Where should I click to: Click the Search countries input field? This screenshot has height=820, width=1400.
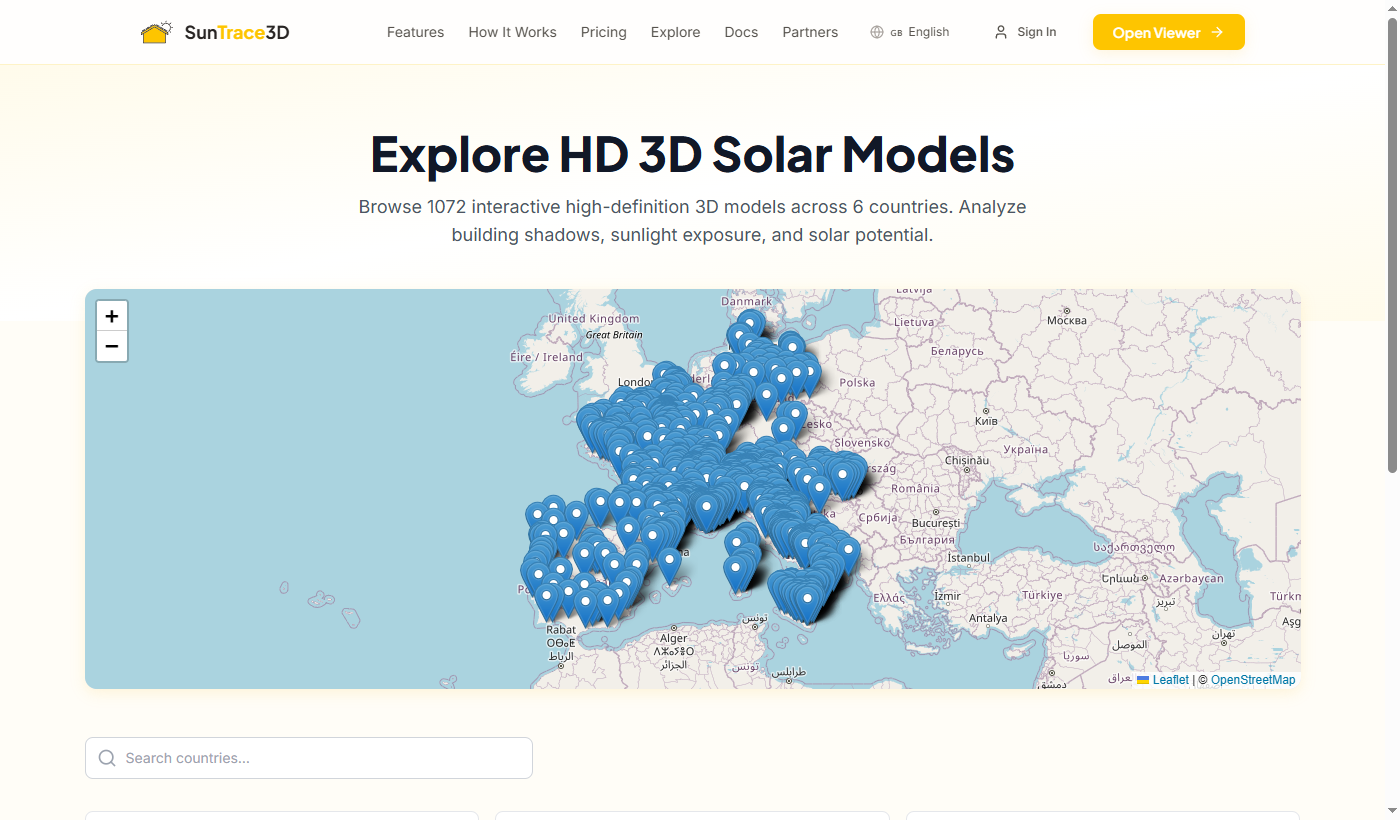tap(300, 758)
